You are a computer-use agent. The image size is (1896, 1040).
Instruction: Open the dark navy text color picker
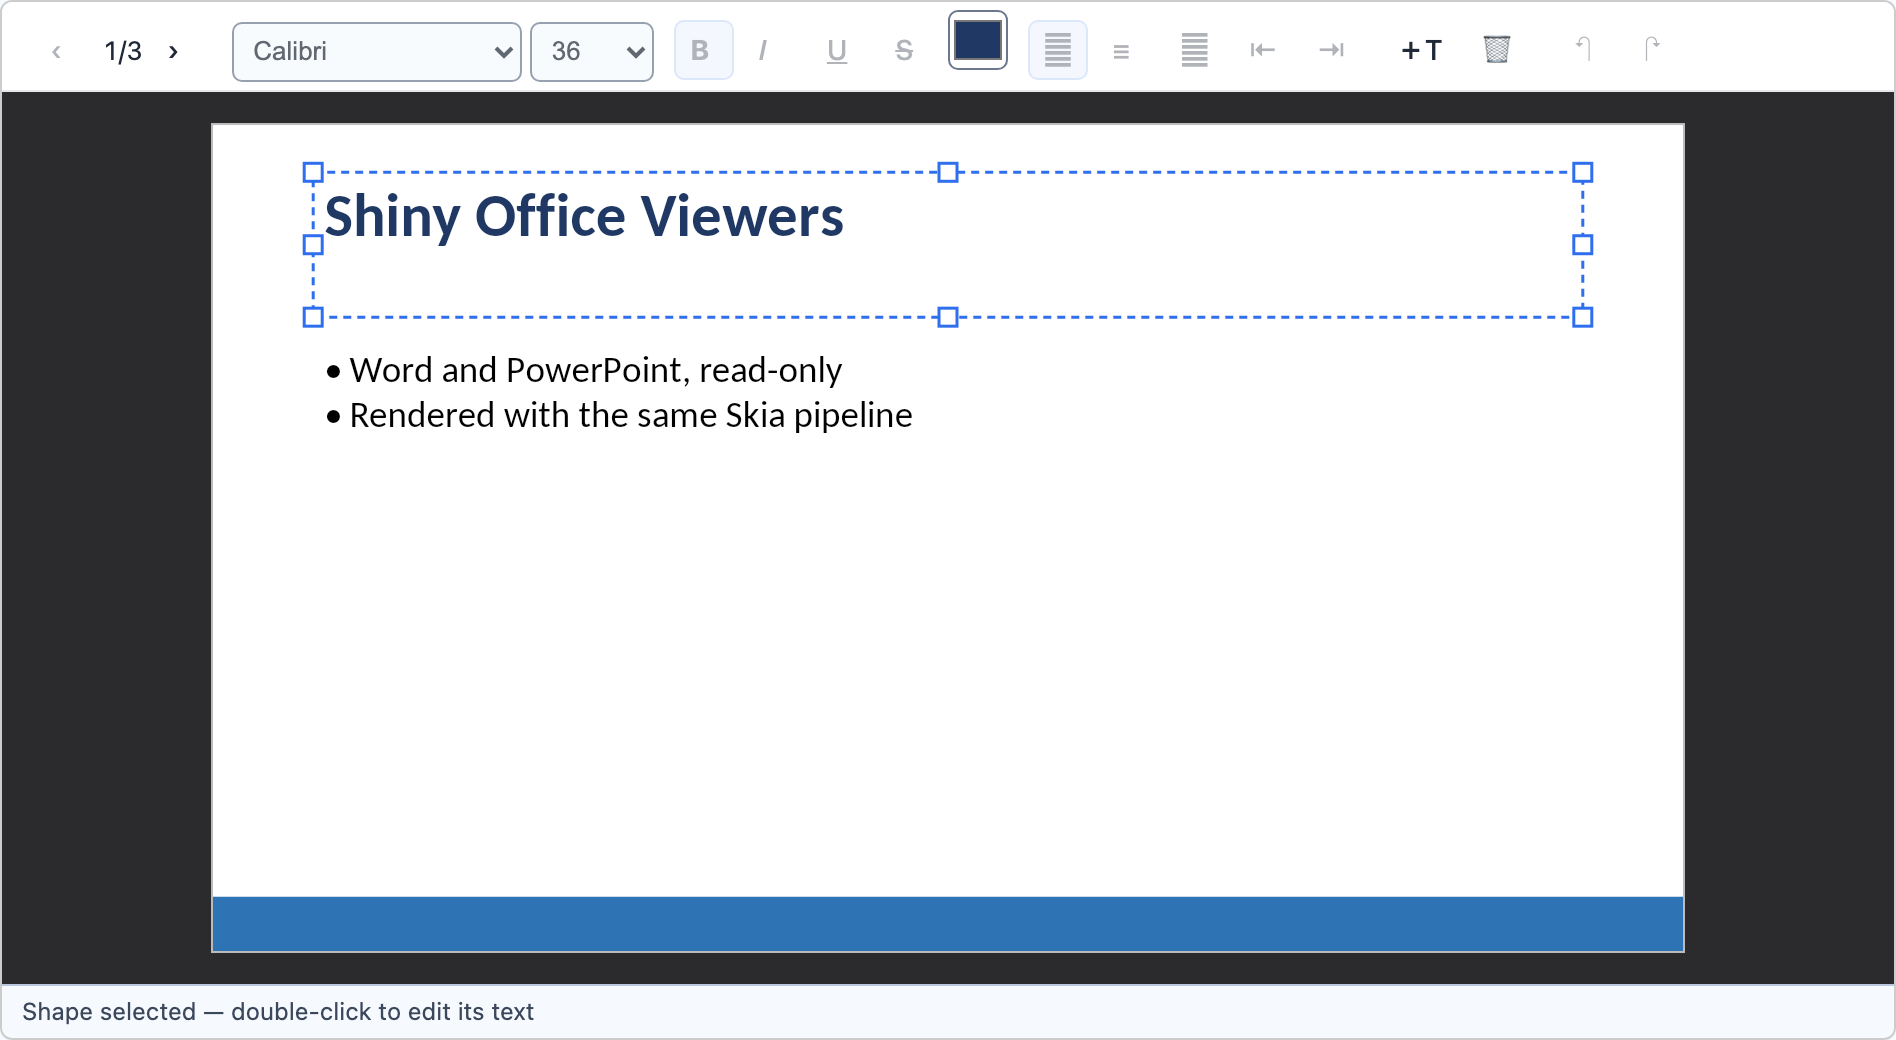point(978,41)
